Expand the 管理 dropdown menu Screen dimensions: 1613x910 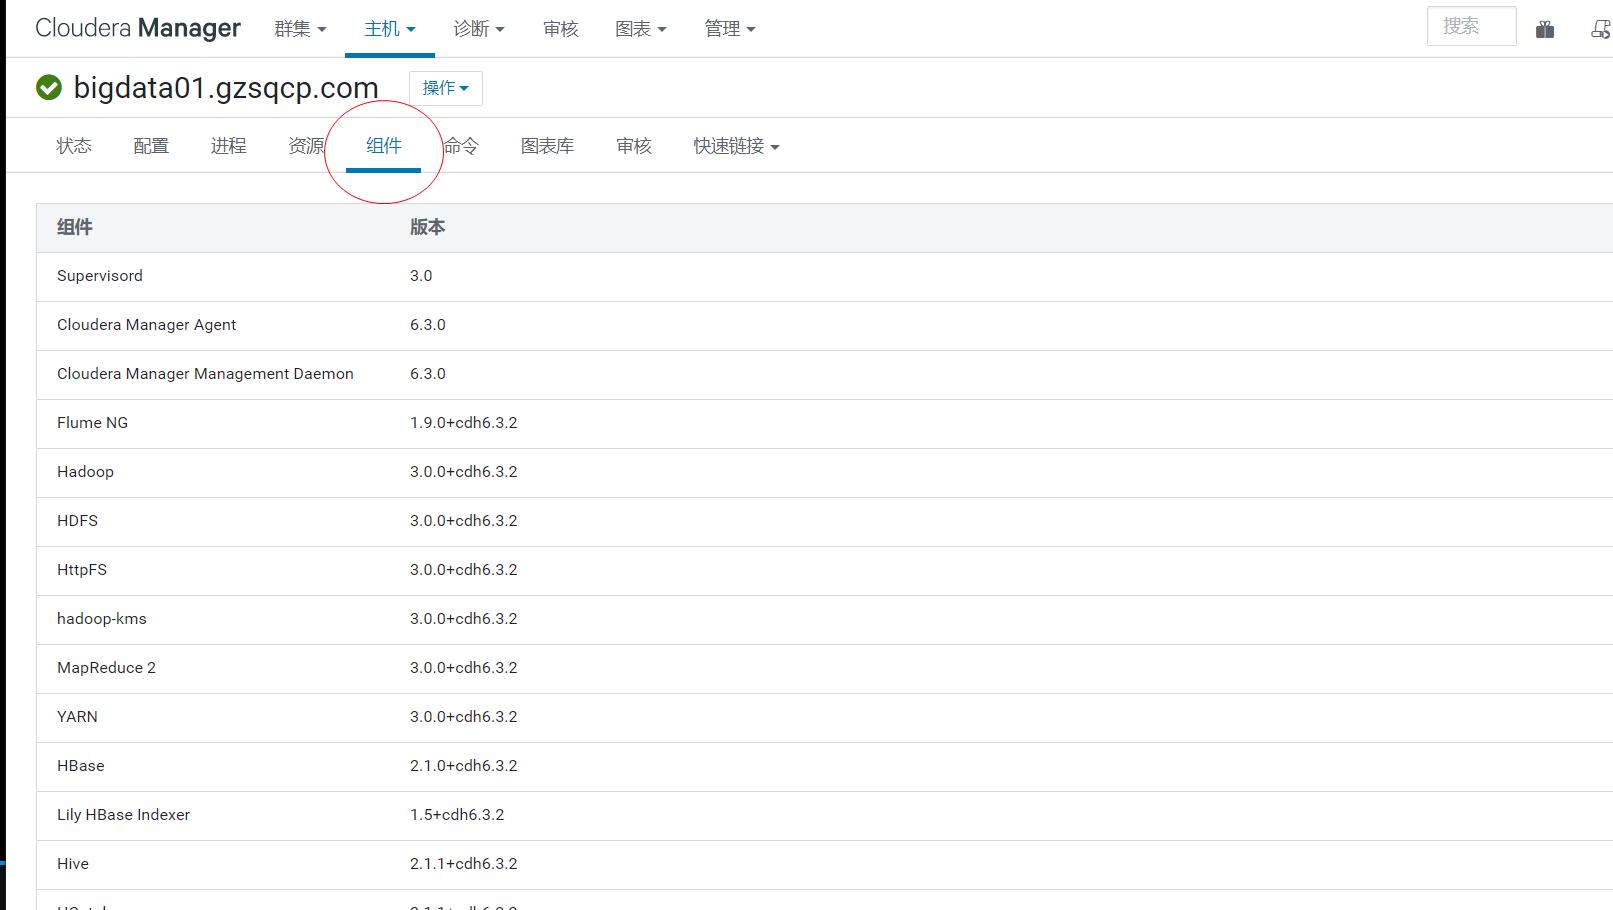click(x=730, y=29)
